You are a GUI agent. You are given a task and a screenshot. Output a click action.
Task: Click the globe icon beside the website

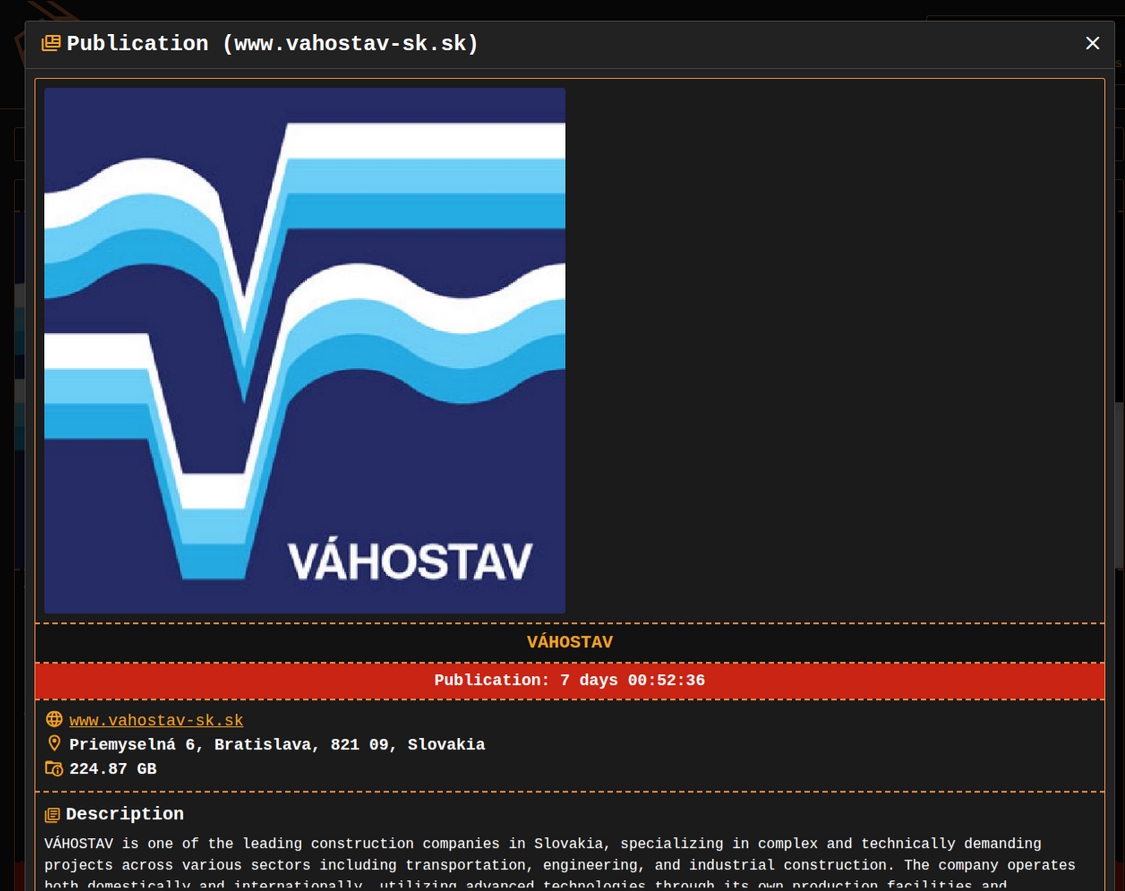(54, 720)
